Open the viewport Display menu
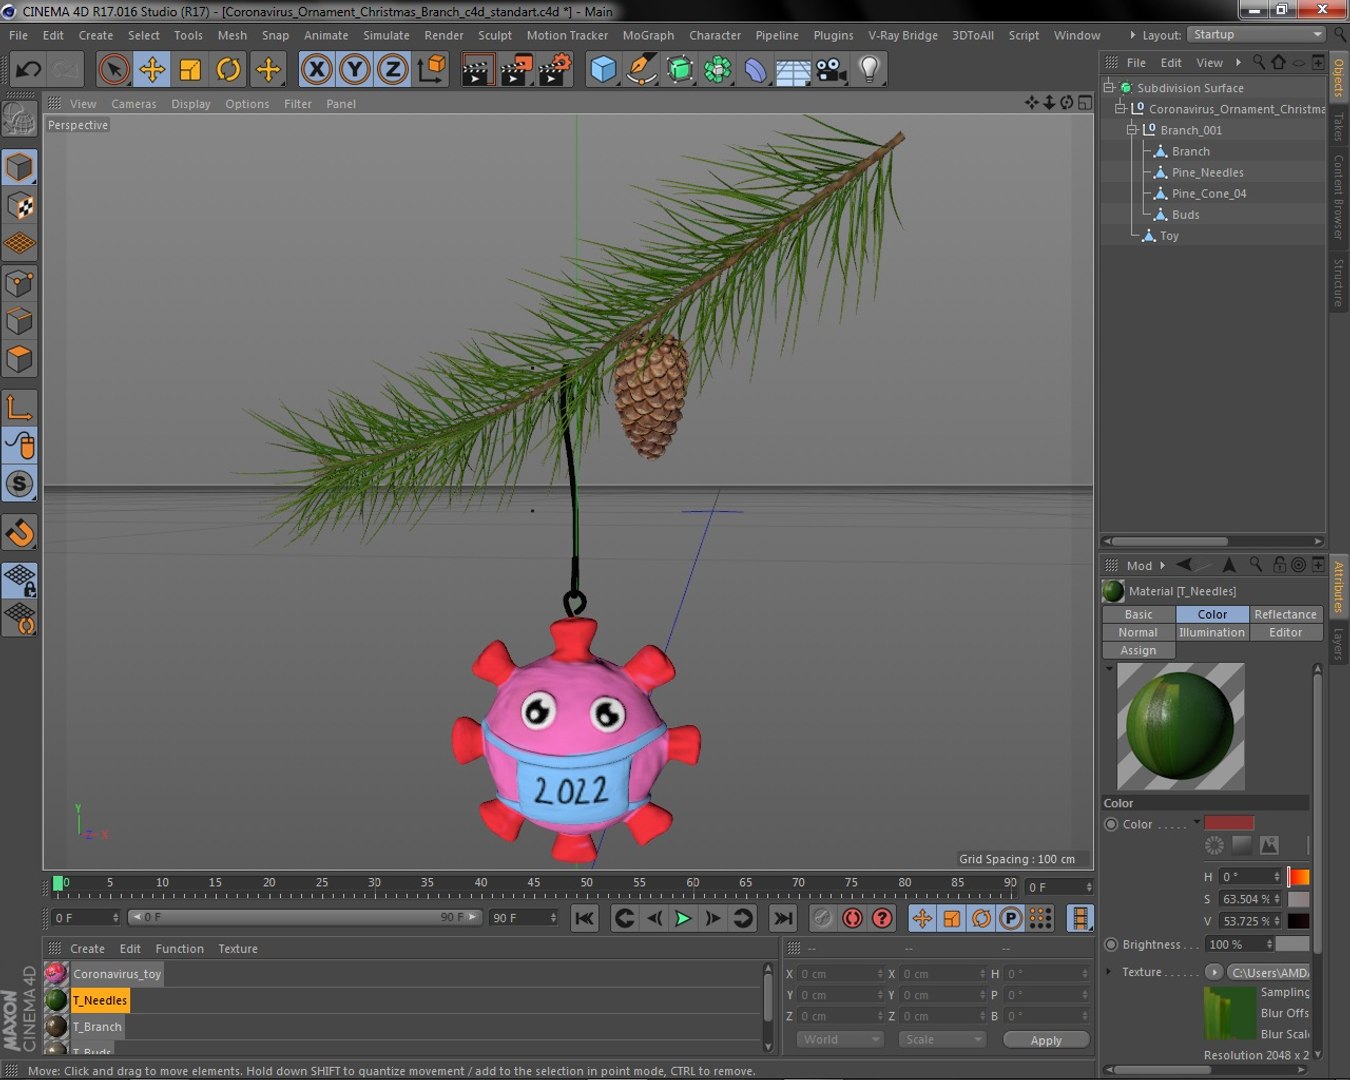 point(191,104)
